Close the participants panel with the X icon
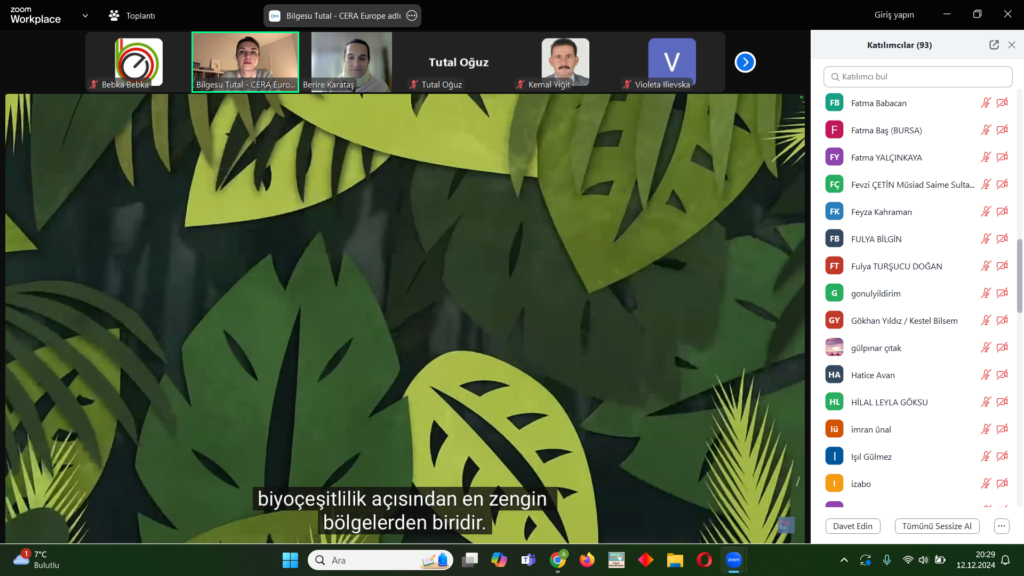1024x576 pixels. [1011, 45]
